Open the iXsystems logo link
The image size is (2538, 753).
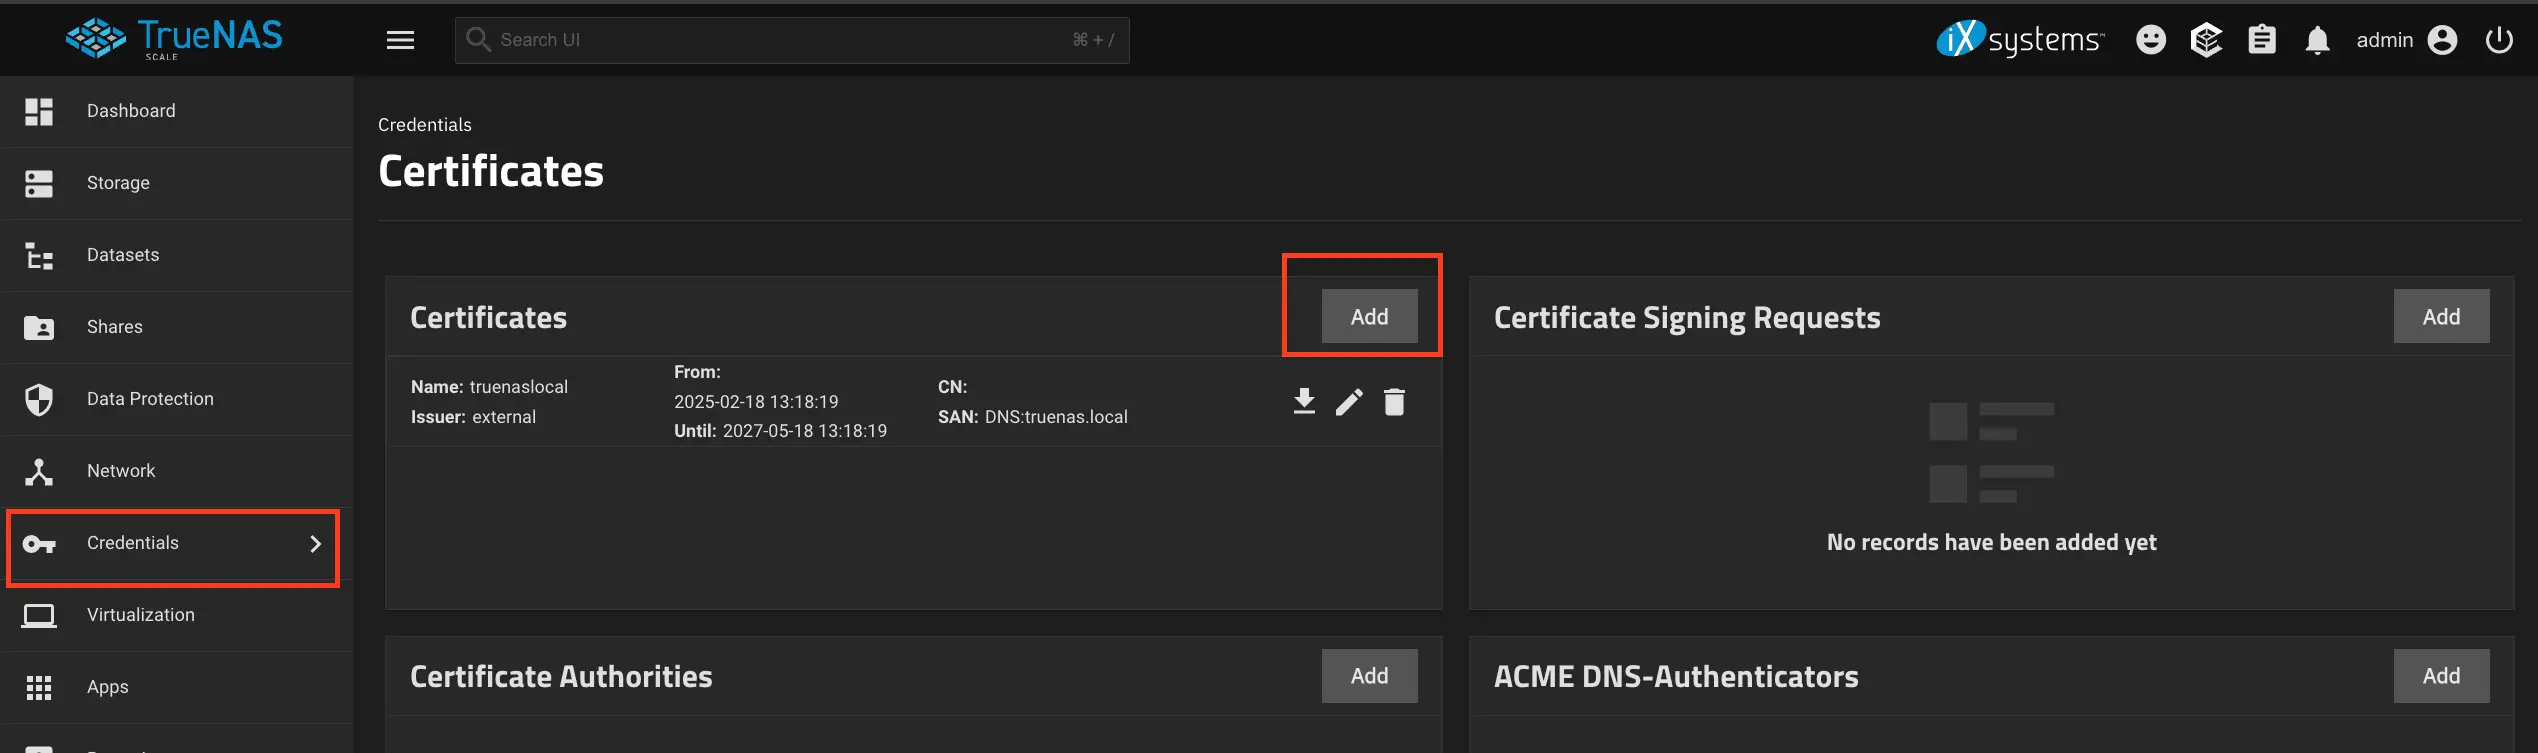click(2020, 39)
